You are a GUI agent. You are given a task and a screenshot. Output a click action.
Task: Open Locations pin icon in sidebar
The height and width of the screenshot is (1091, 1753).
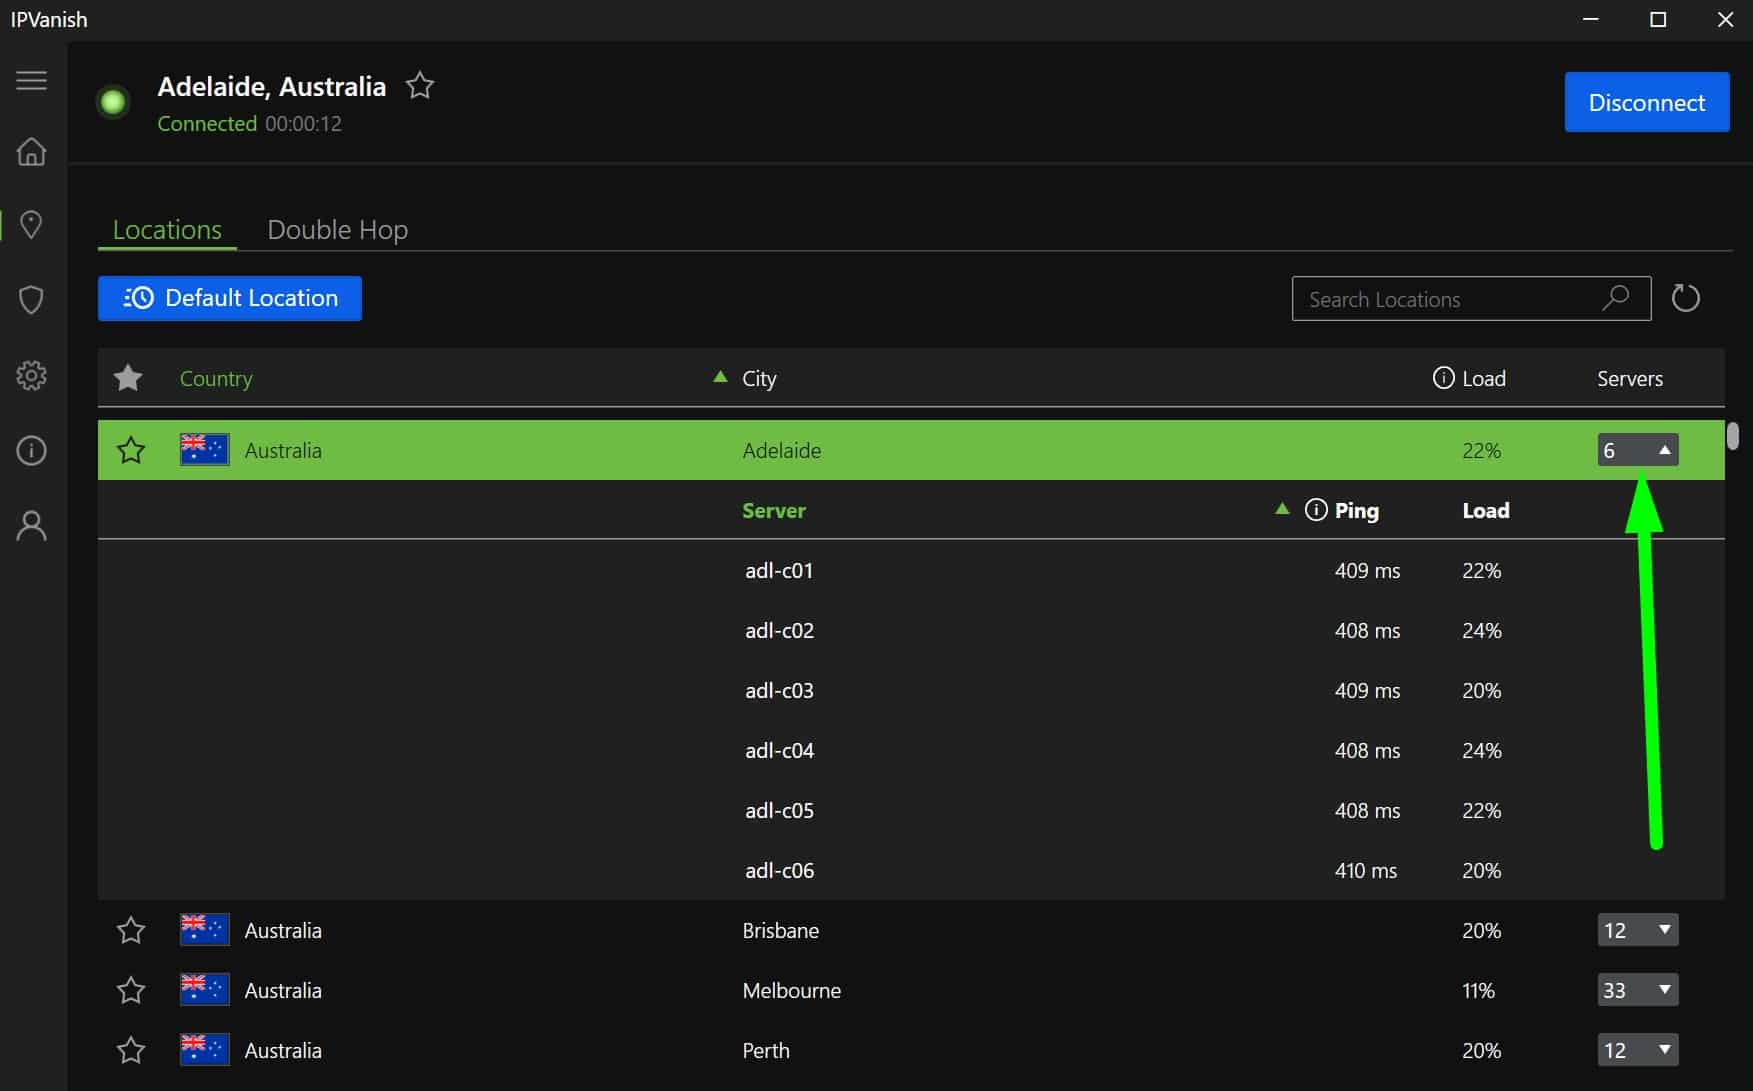32,225
